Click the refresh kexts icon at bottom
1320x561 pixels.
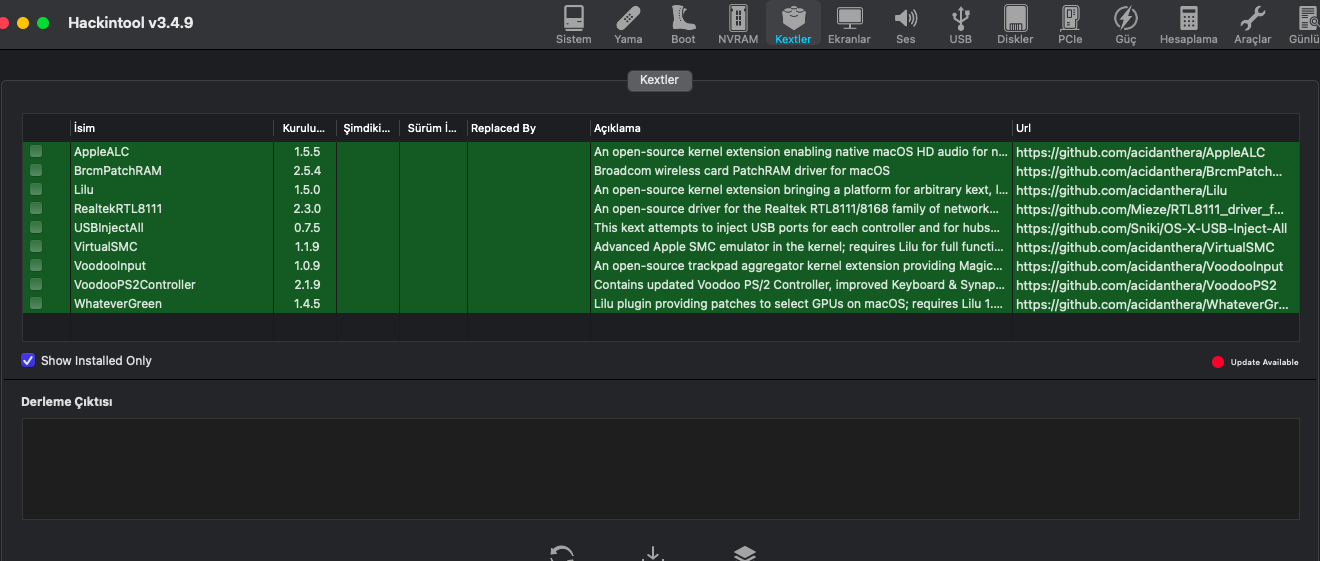562,553
